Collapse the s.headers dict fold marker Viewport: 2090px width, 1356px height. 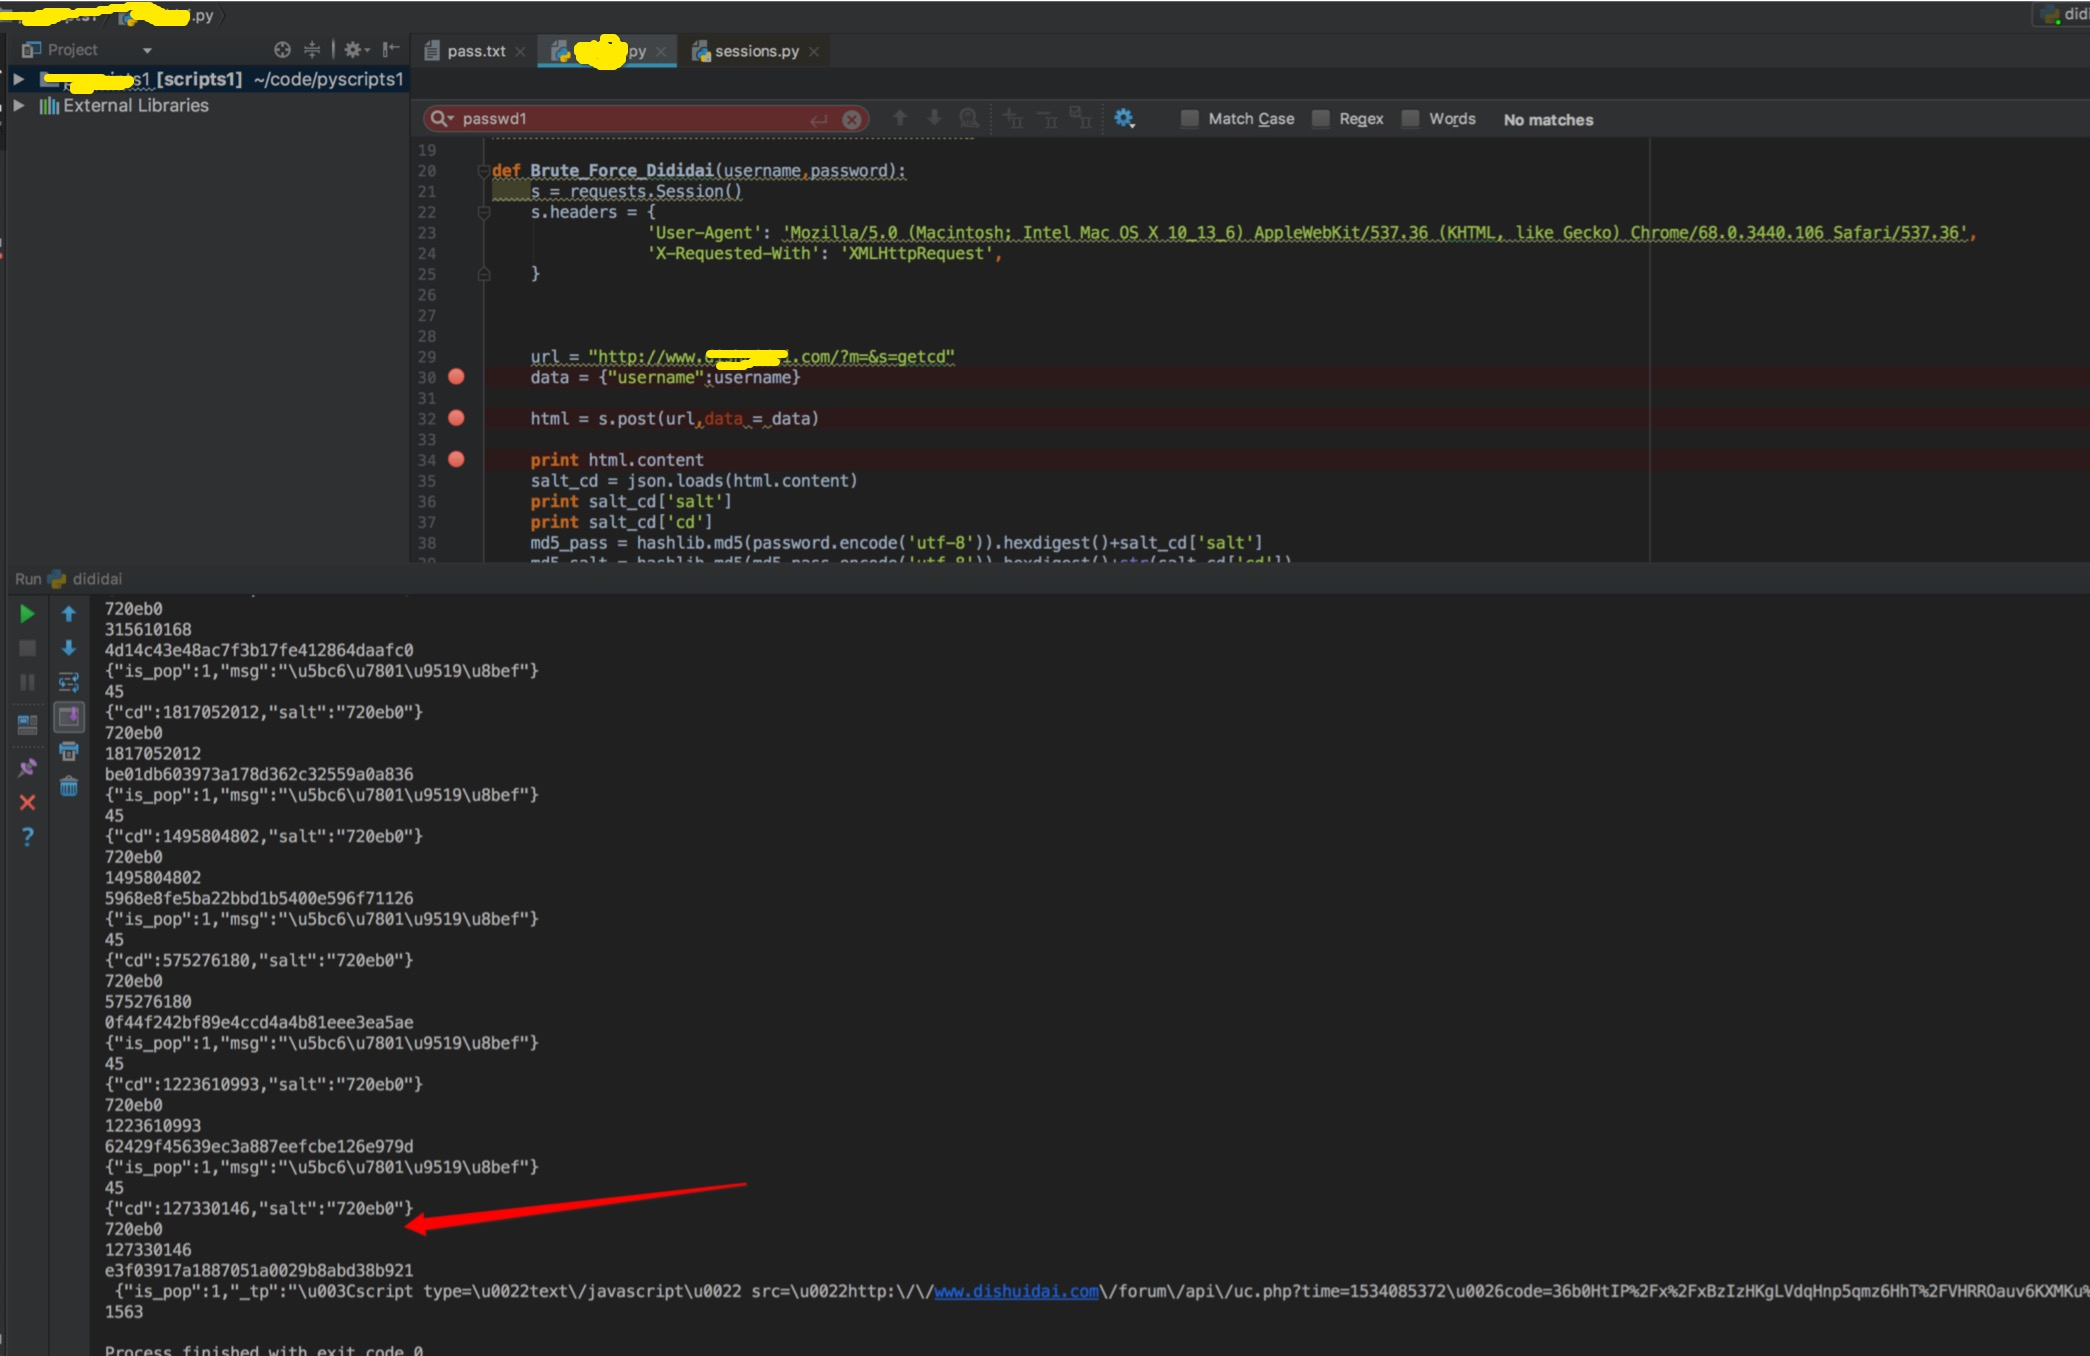pyautogui.click(x=484, y=212)
